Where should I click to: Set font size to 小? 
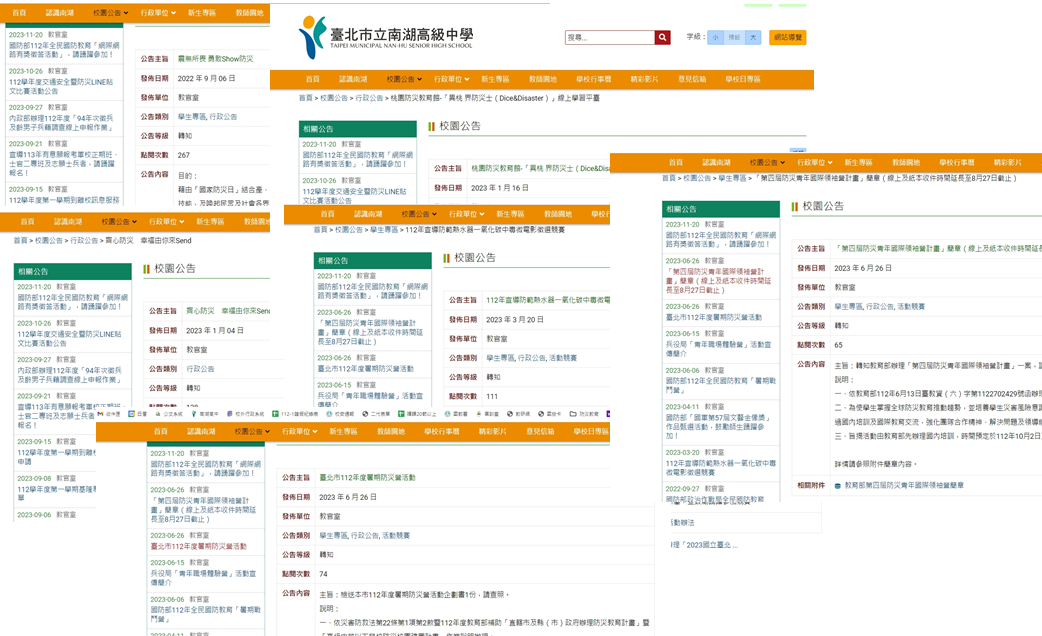[715, 38]
